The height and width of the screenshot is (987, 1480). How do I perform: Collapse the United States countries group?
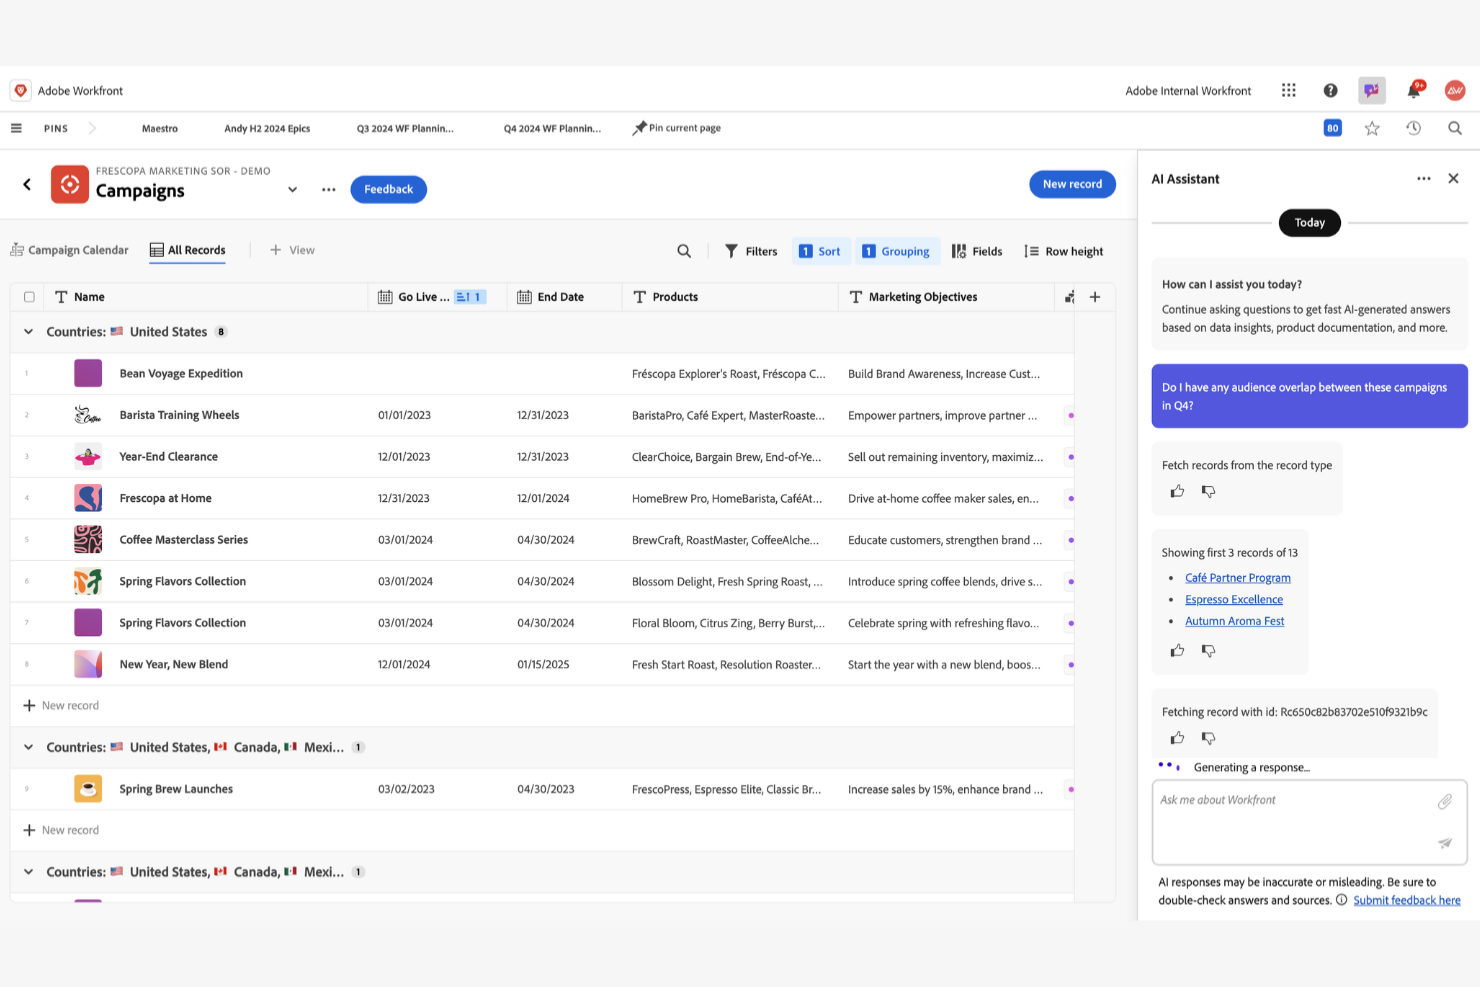[x=27, y=331]
